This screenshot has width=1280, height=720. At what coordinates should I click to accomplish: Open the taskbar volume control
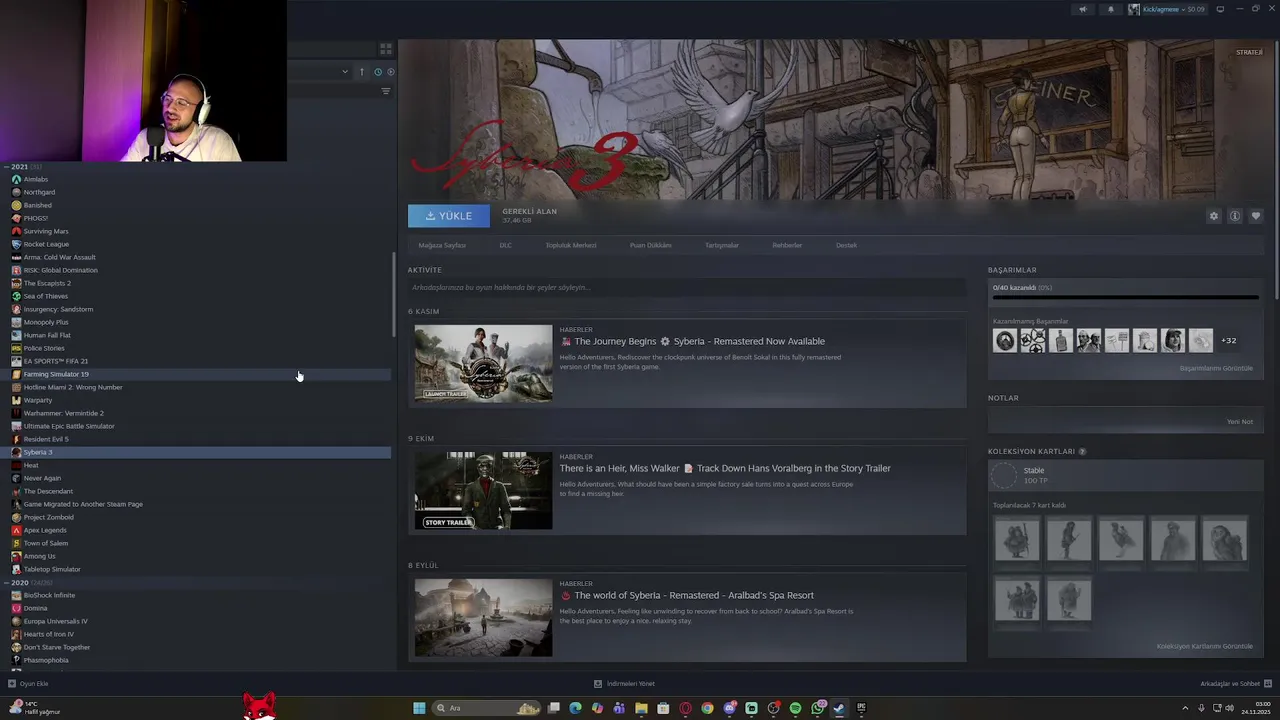(1229, 708)
